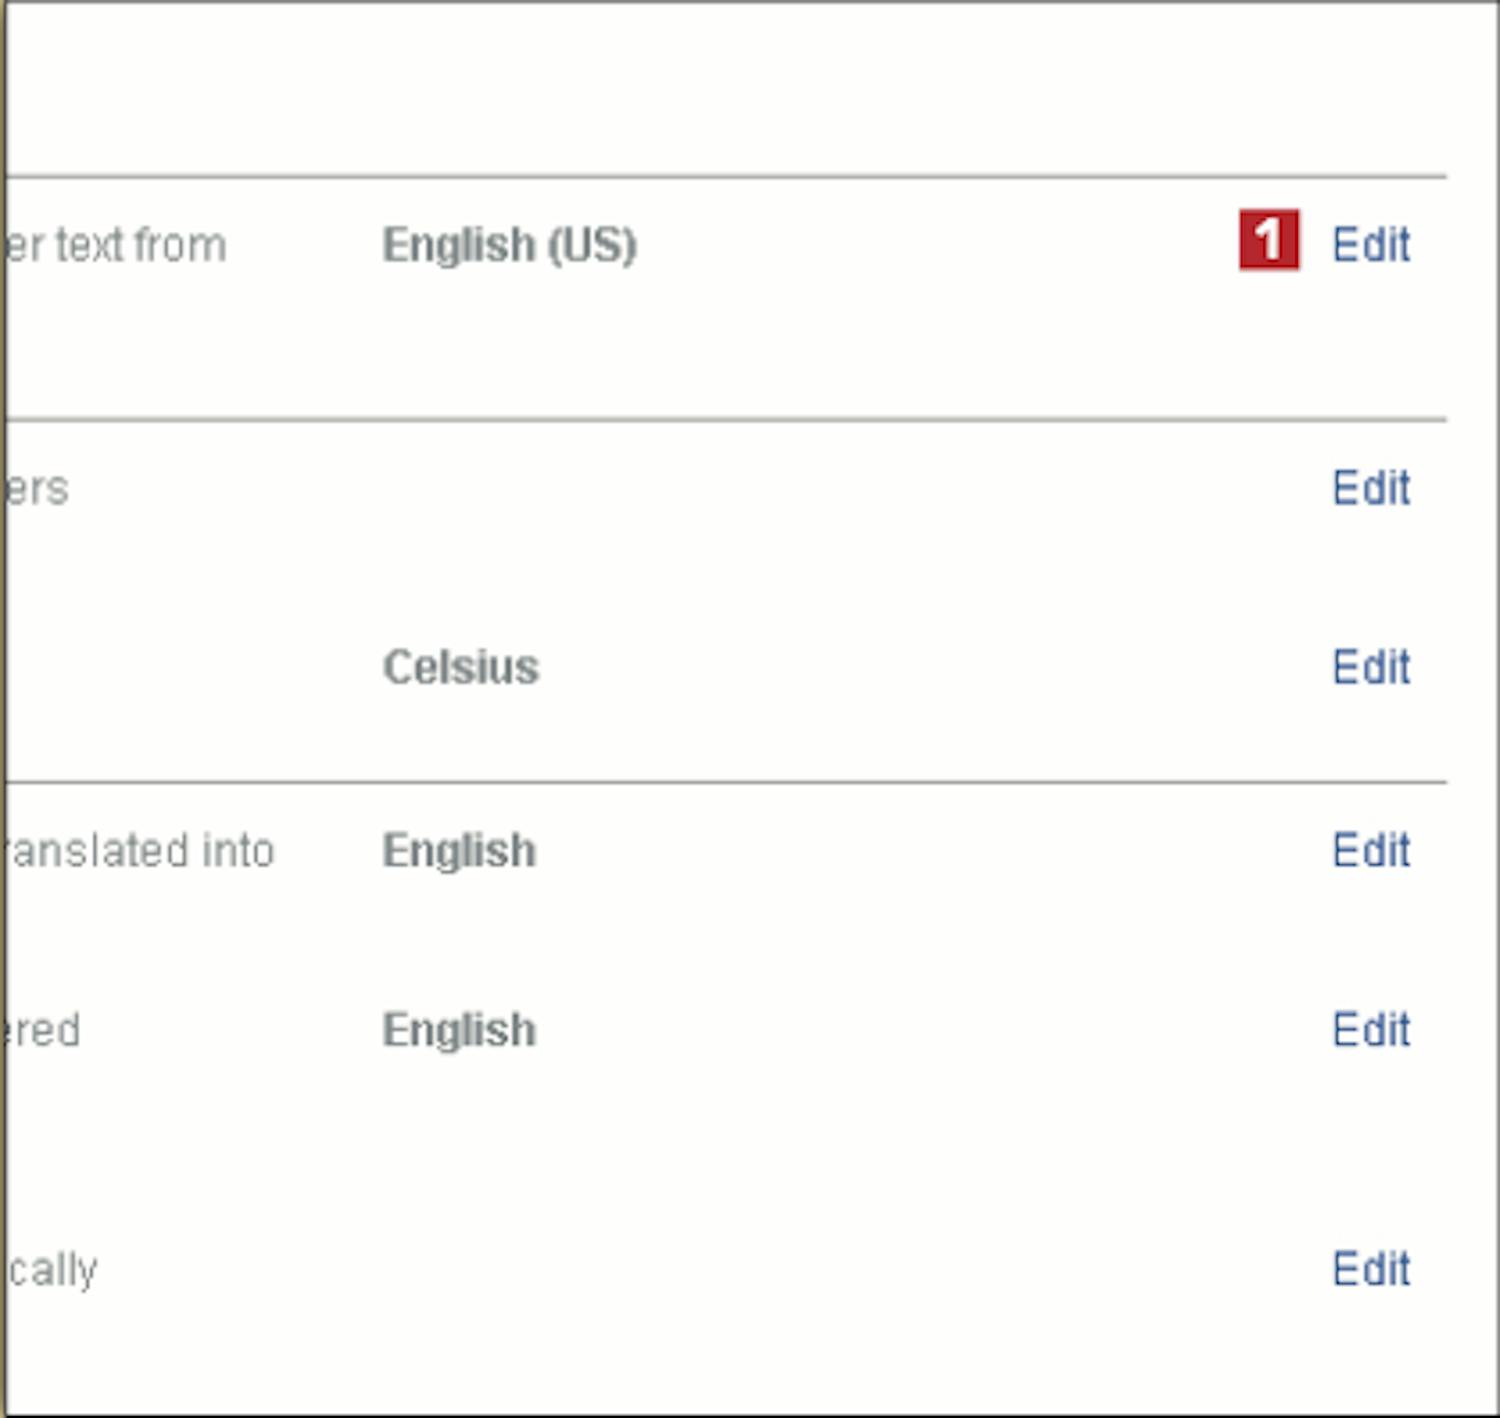1500x1418 pixels.
Task: Click the truncated 'ers' label
Action: point(38,489)
